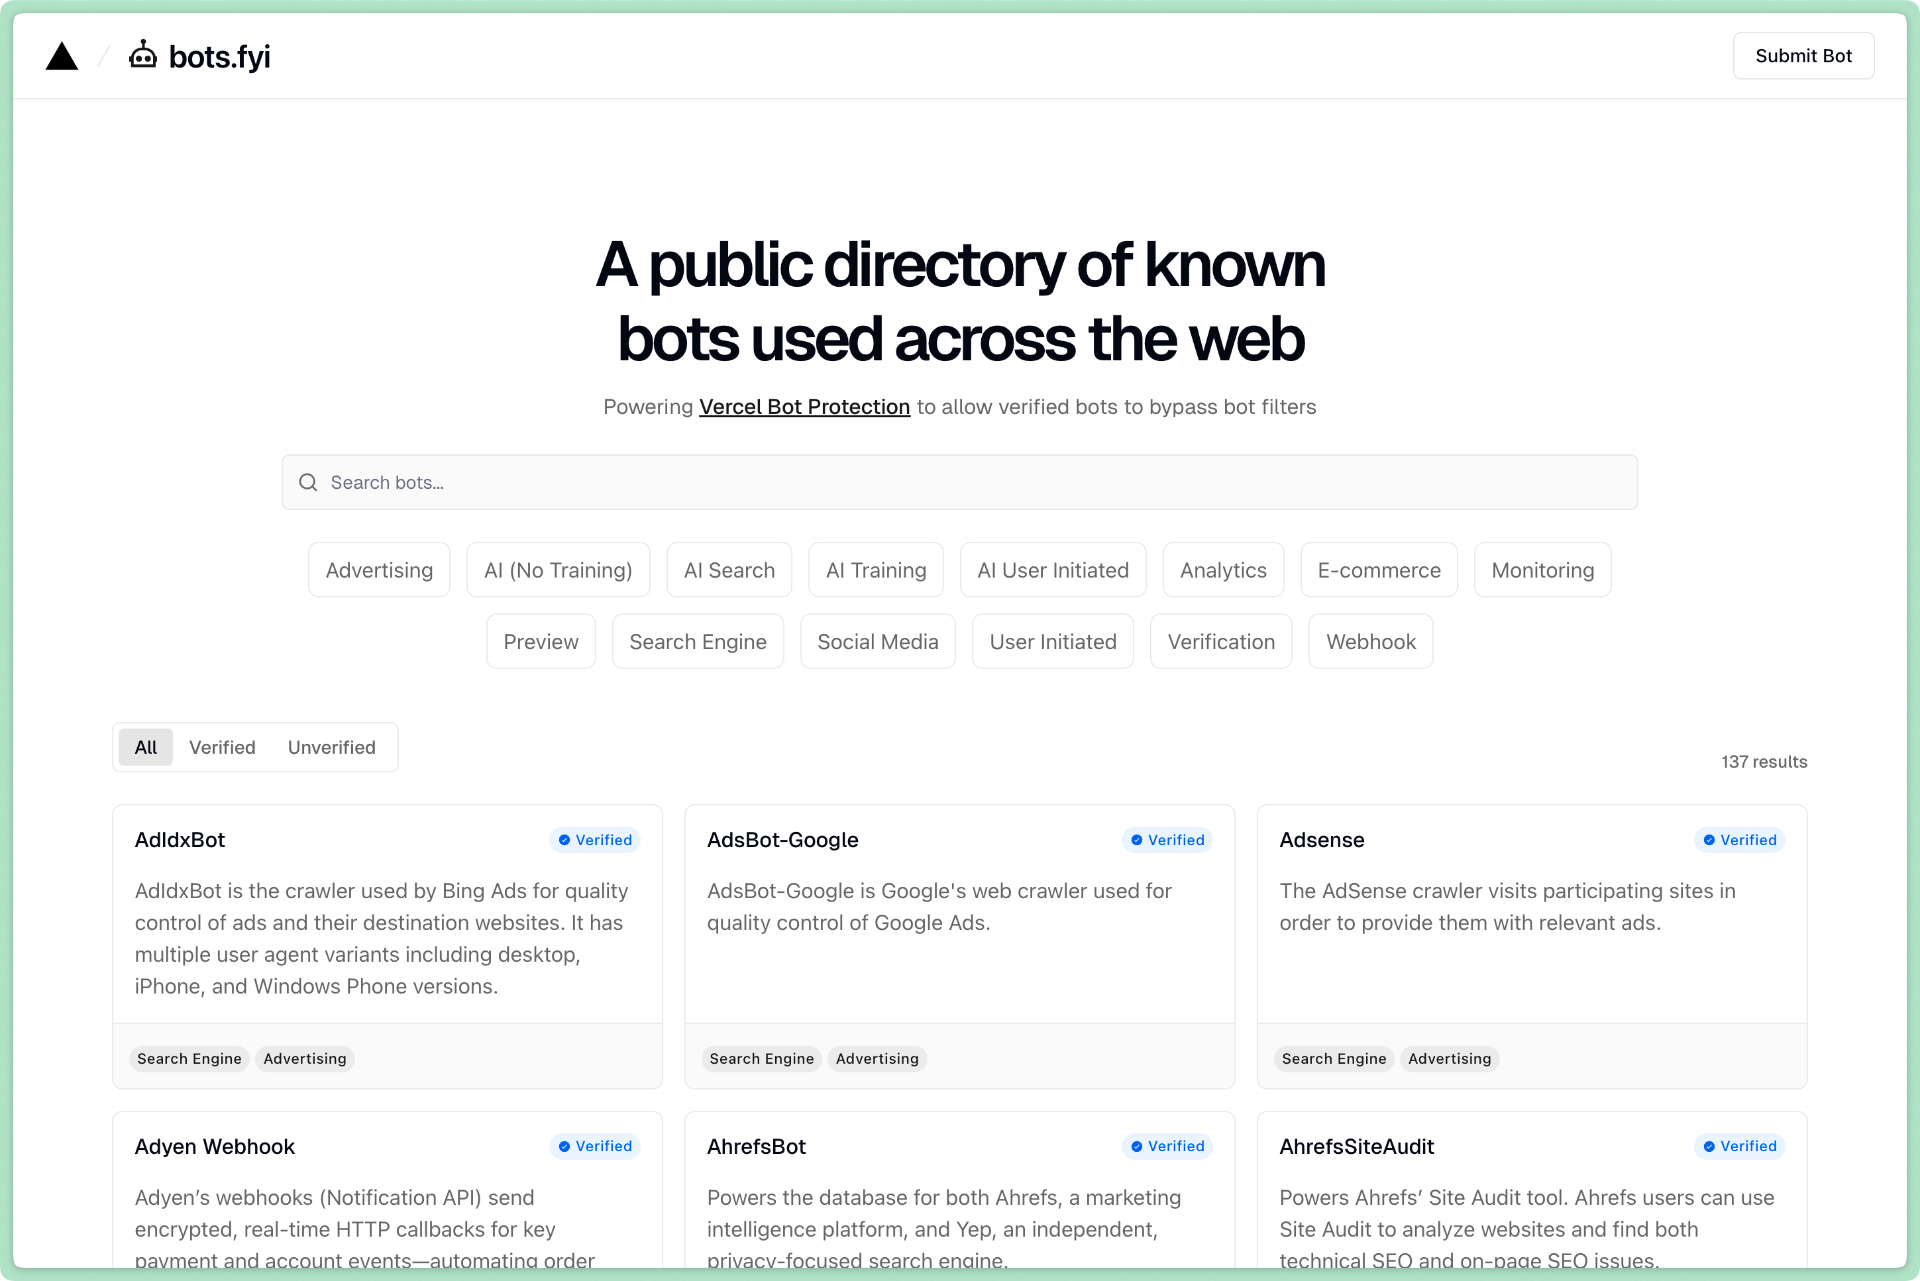
Task: Toggle the Preview category filter
Action: (541, 642)
